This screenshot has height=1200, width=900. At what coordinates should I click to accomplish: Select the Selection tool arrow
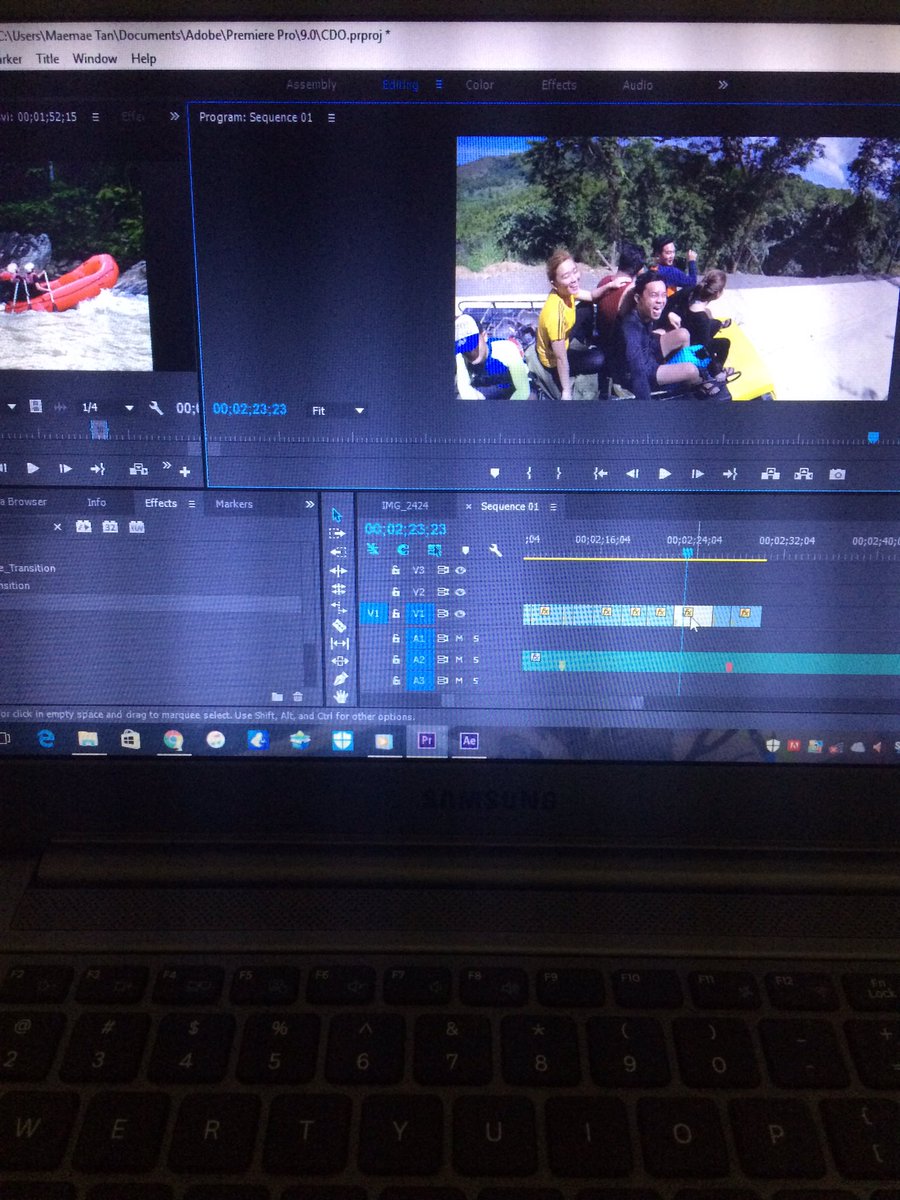click(x=338, y=515)
